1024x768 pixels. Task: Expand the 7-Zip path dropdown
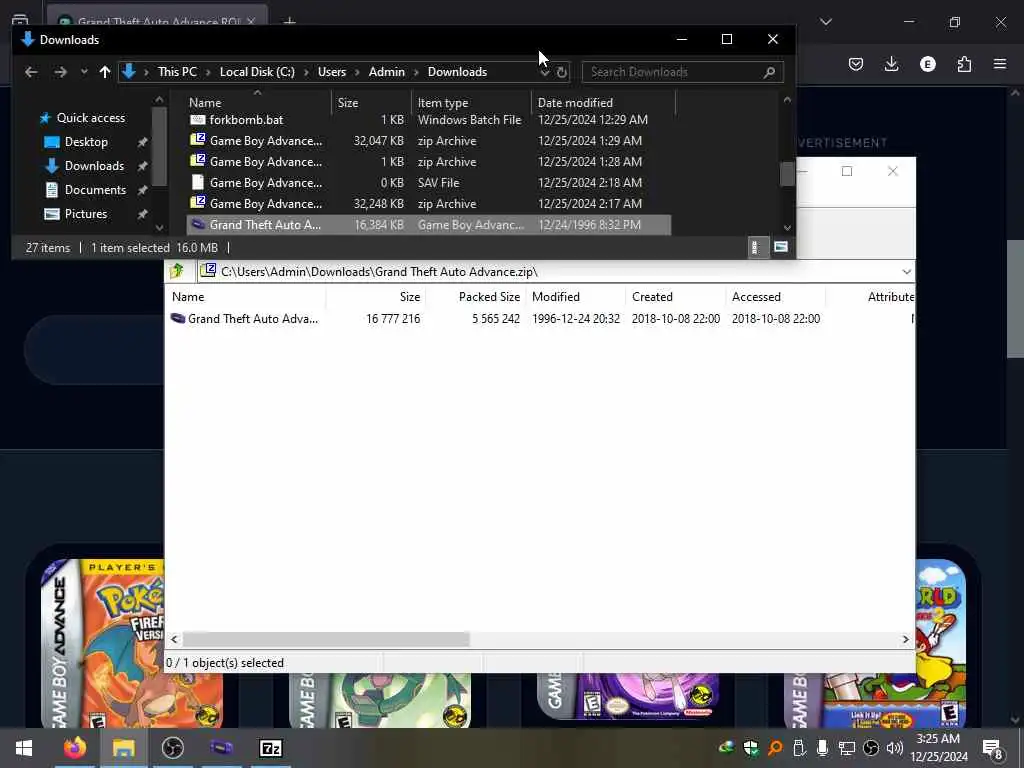(906, 272)
